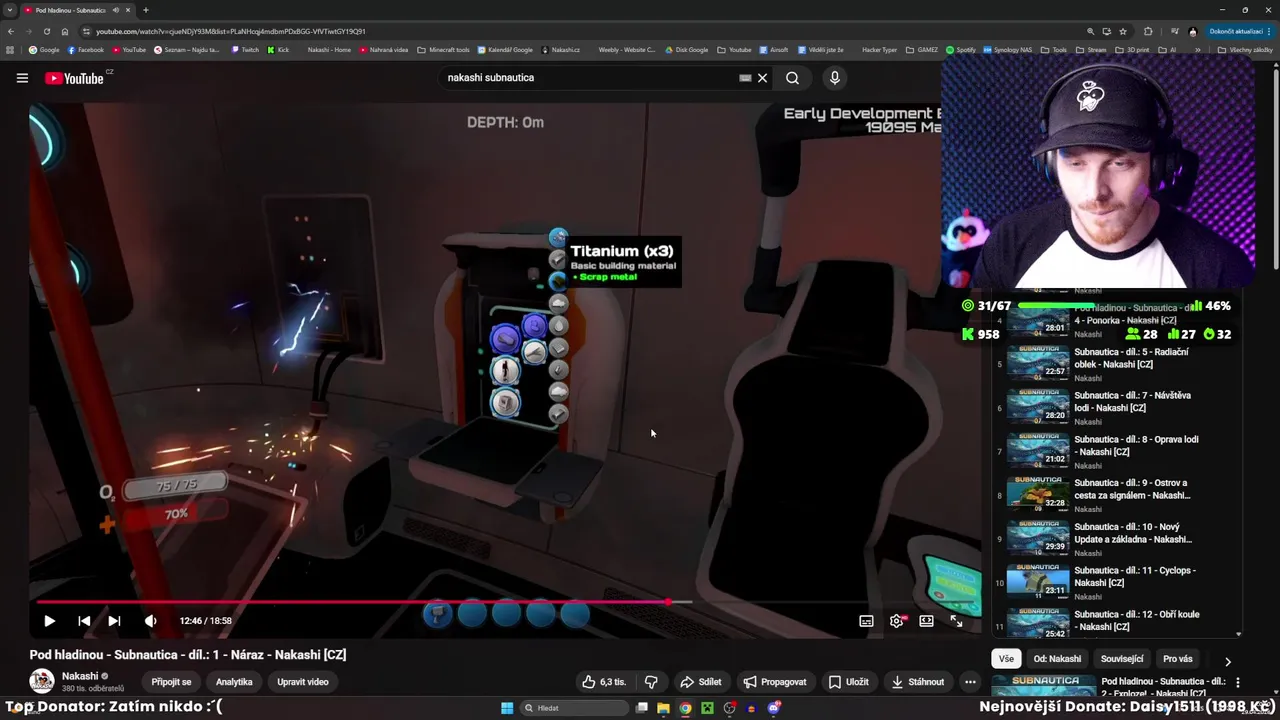Open playlist video díl.: 9 - Ostrov a cesta
Viewport: 1280px width, 720px height.
1115,495
